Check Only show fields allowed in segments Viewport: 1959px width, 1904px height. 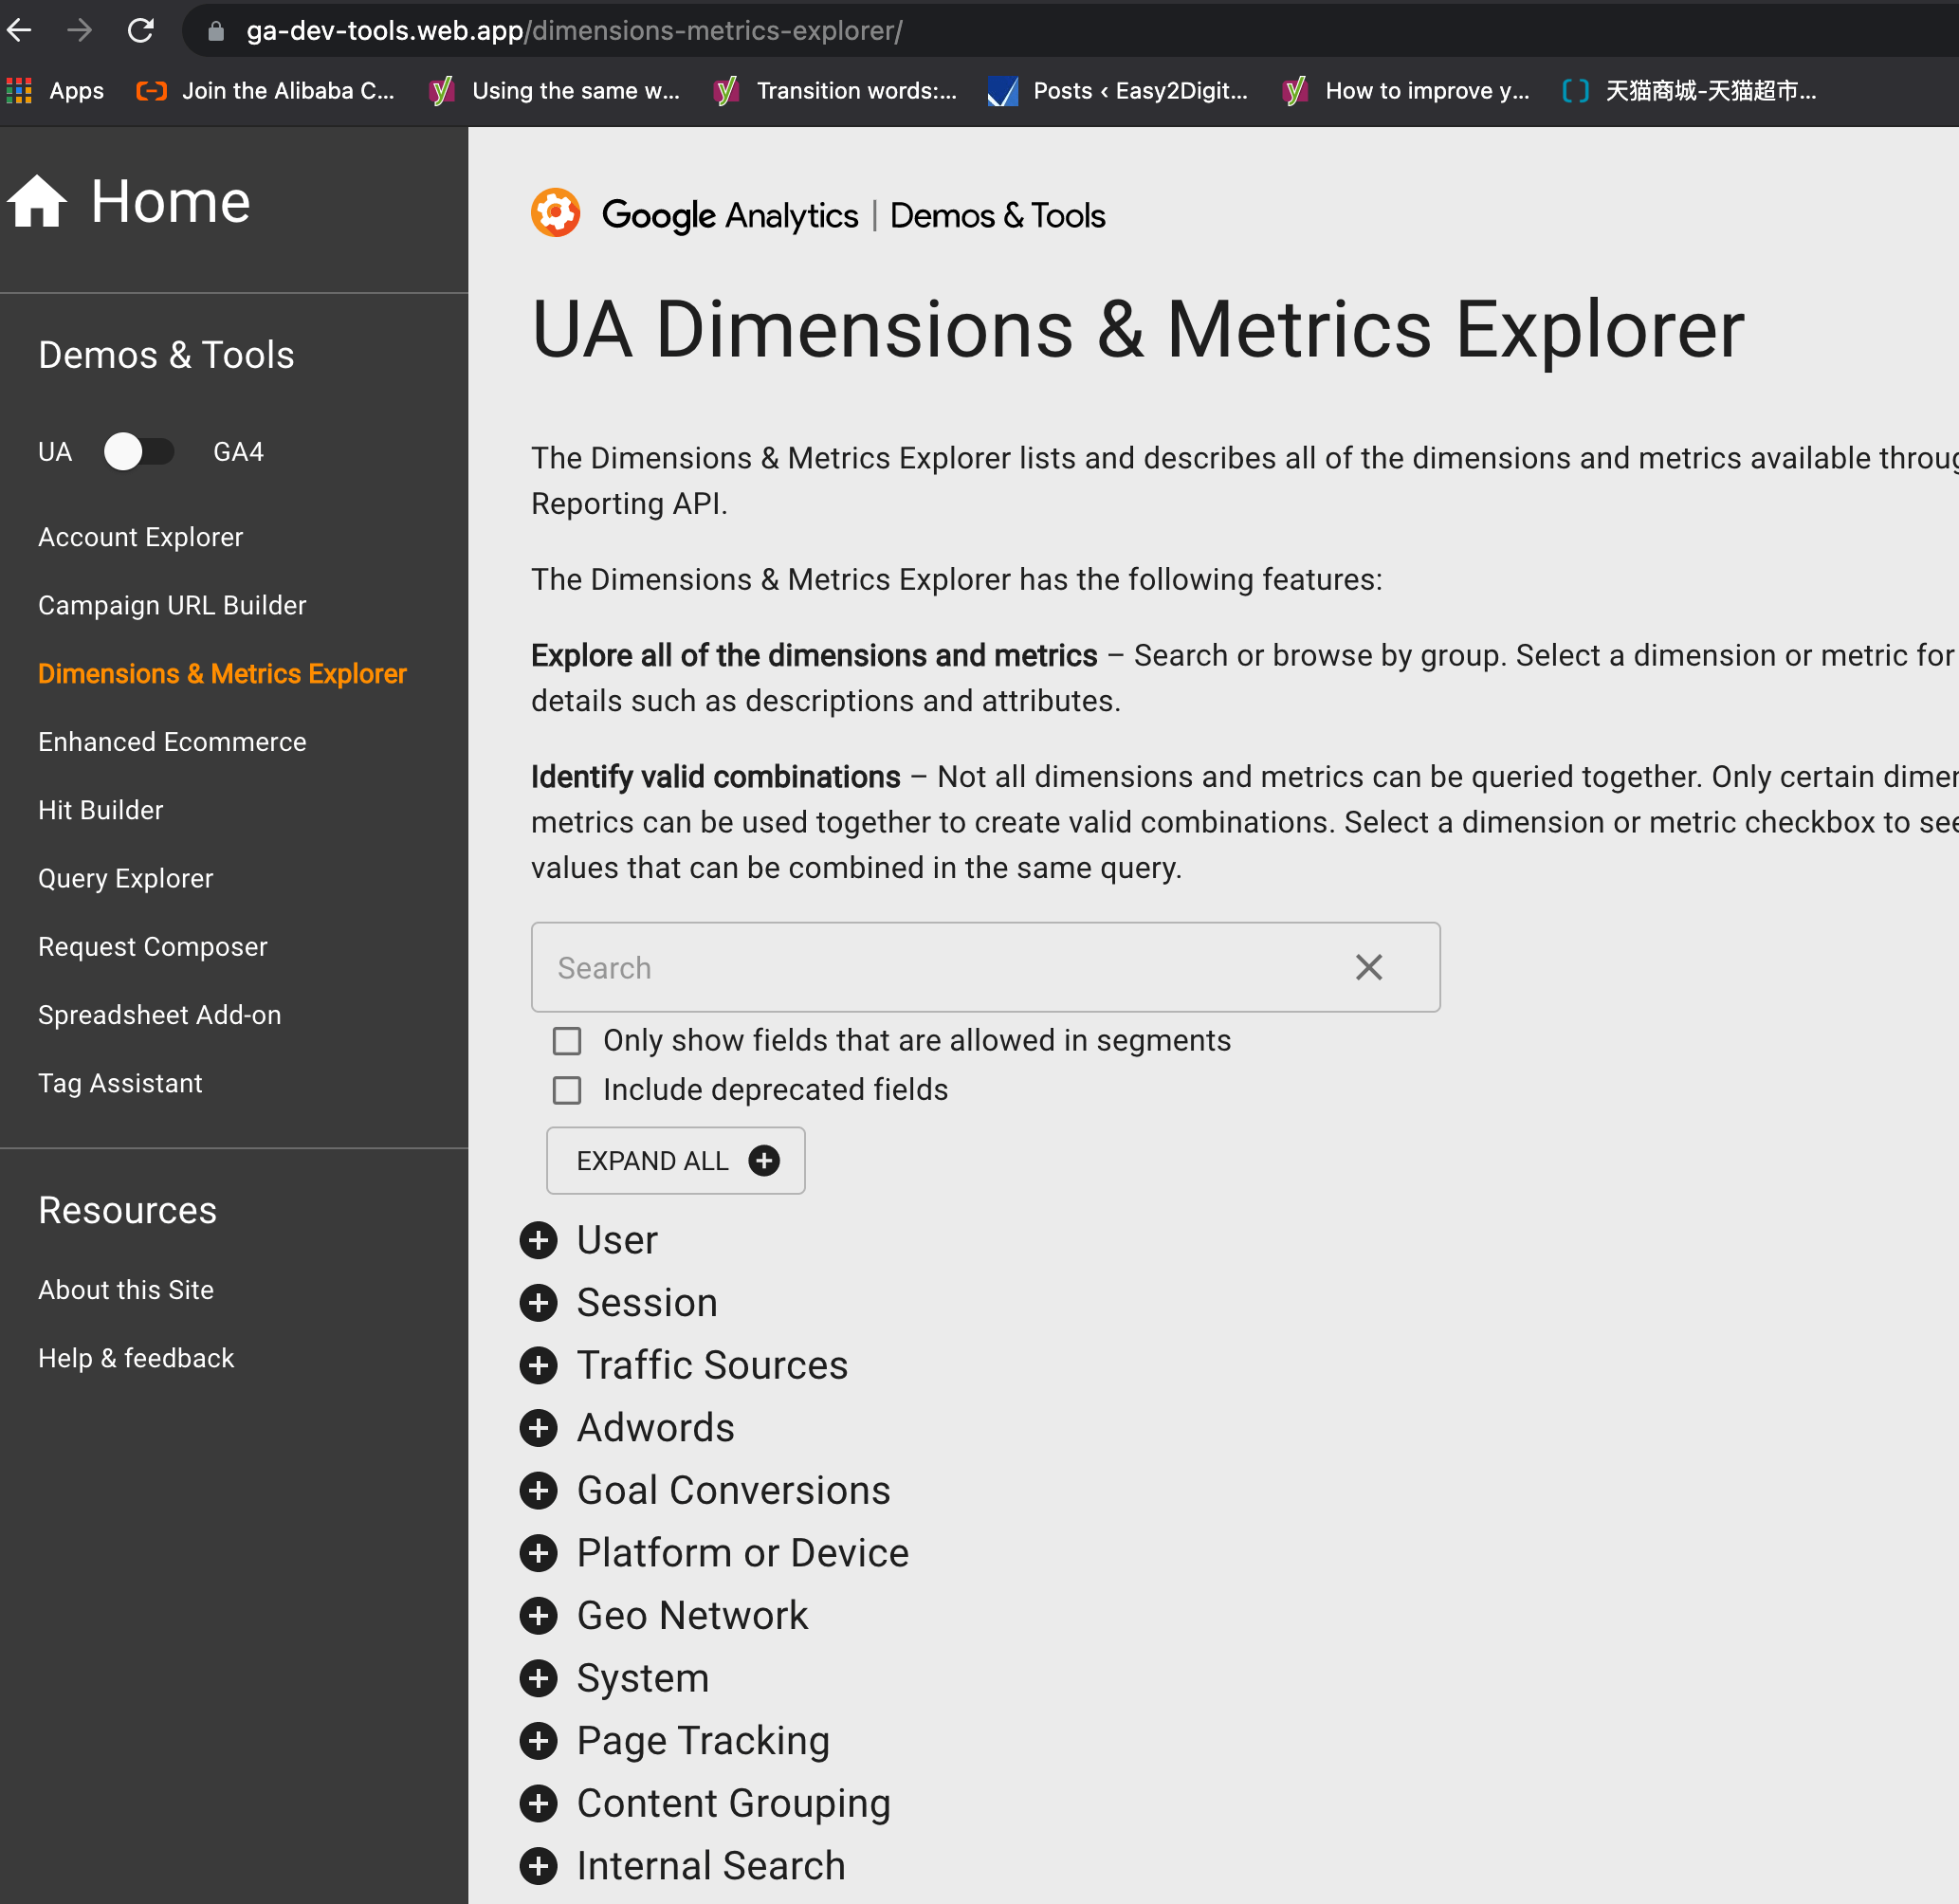567,1041
